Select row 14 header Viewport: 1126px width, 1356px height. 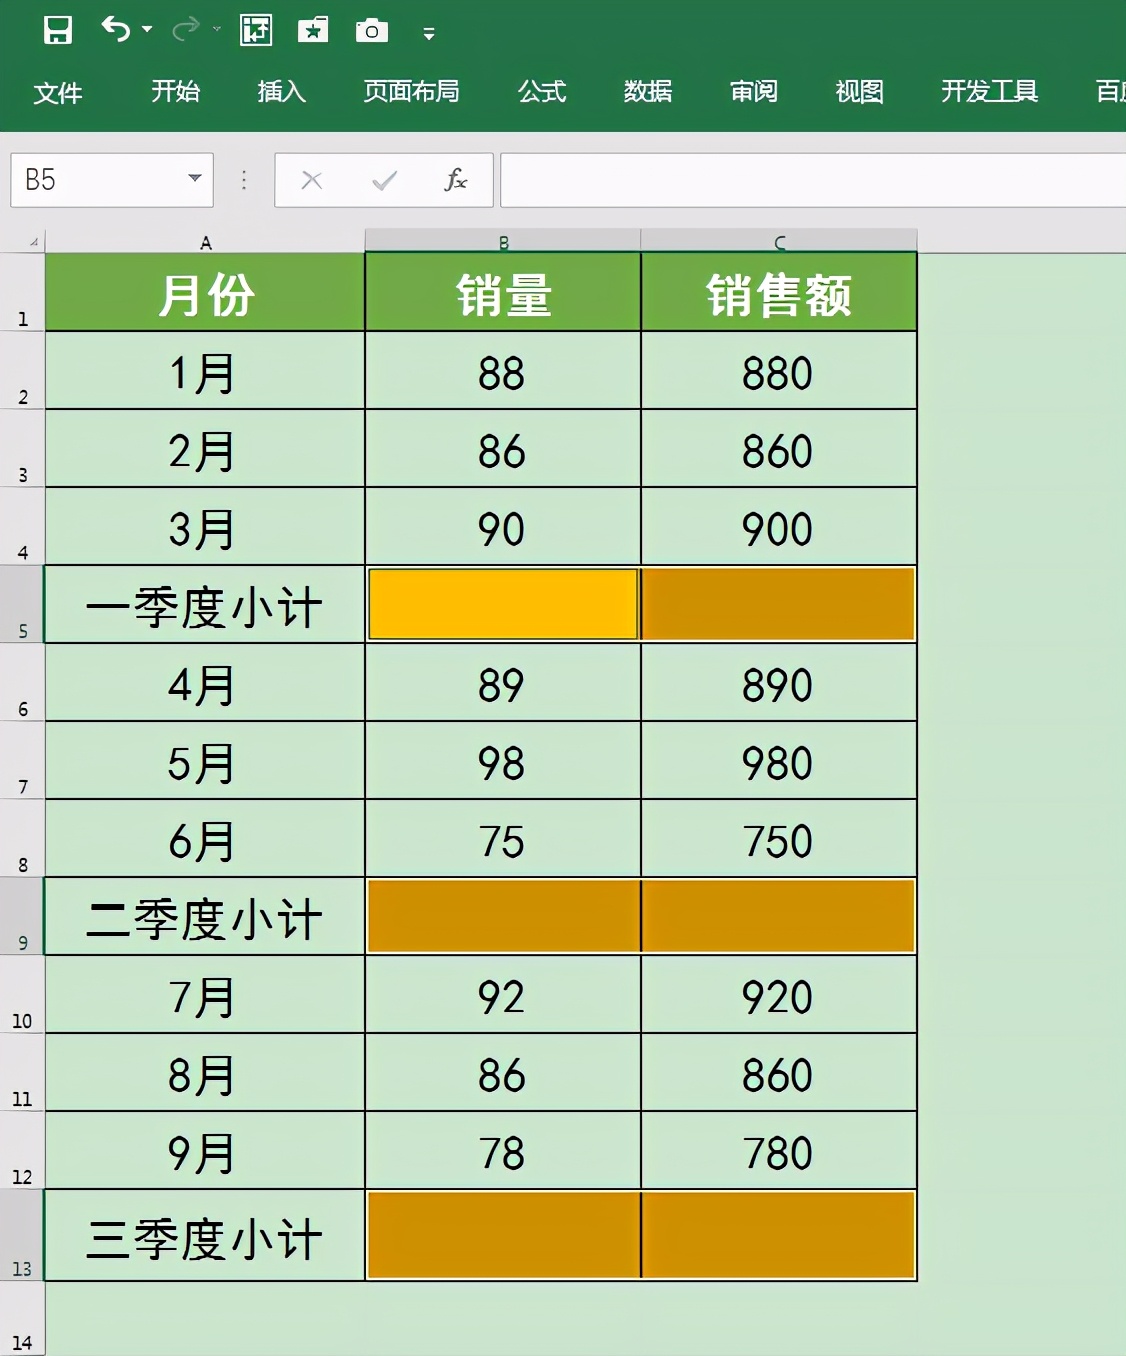[22, 1320]
